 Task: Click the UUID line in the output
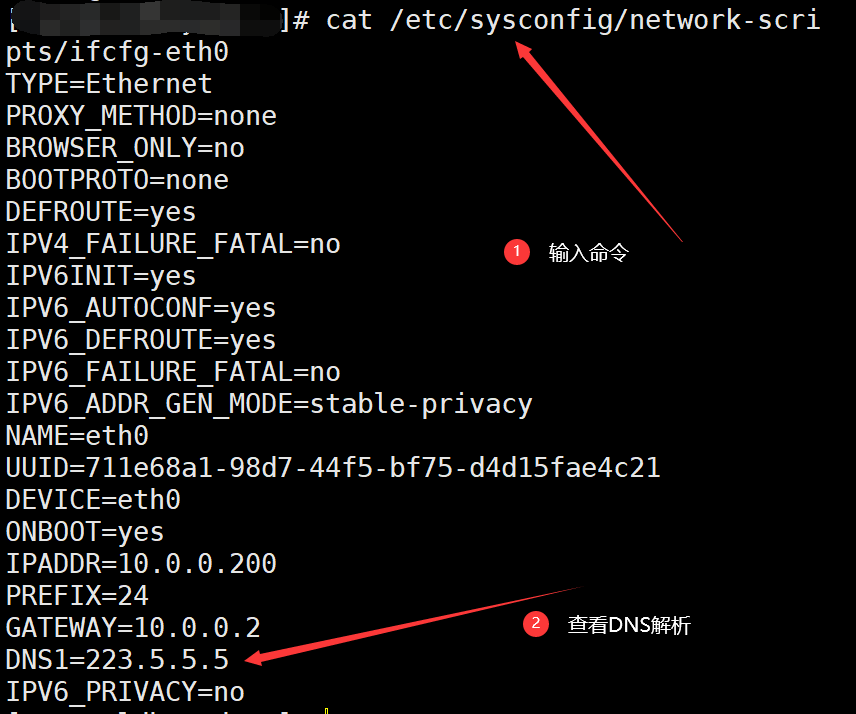[x=333, y=468]
